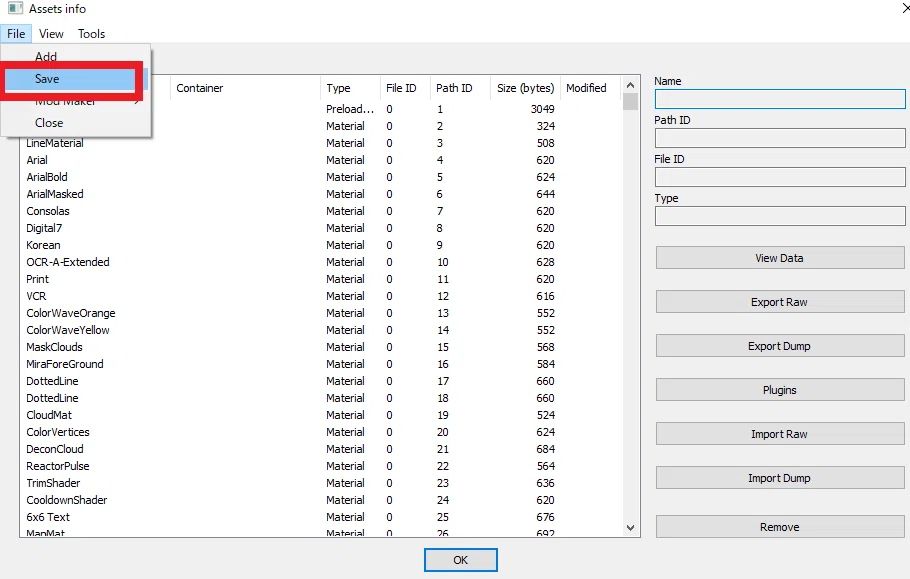Select the ColorWaveOrange asset row
The image size is (910, 579).
coord(321,313)
